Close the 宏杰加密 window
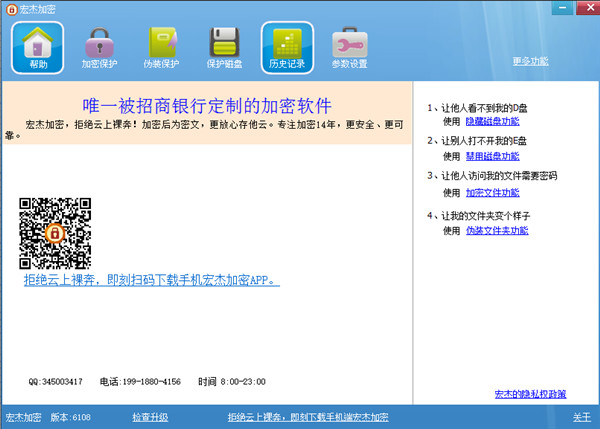Image resolution: width=600 pixels, height=429 pixels. coord(588,8)
